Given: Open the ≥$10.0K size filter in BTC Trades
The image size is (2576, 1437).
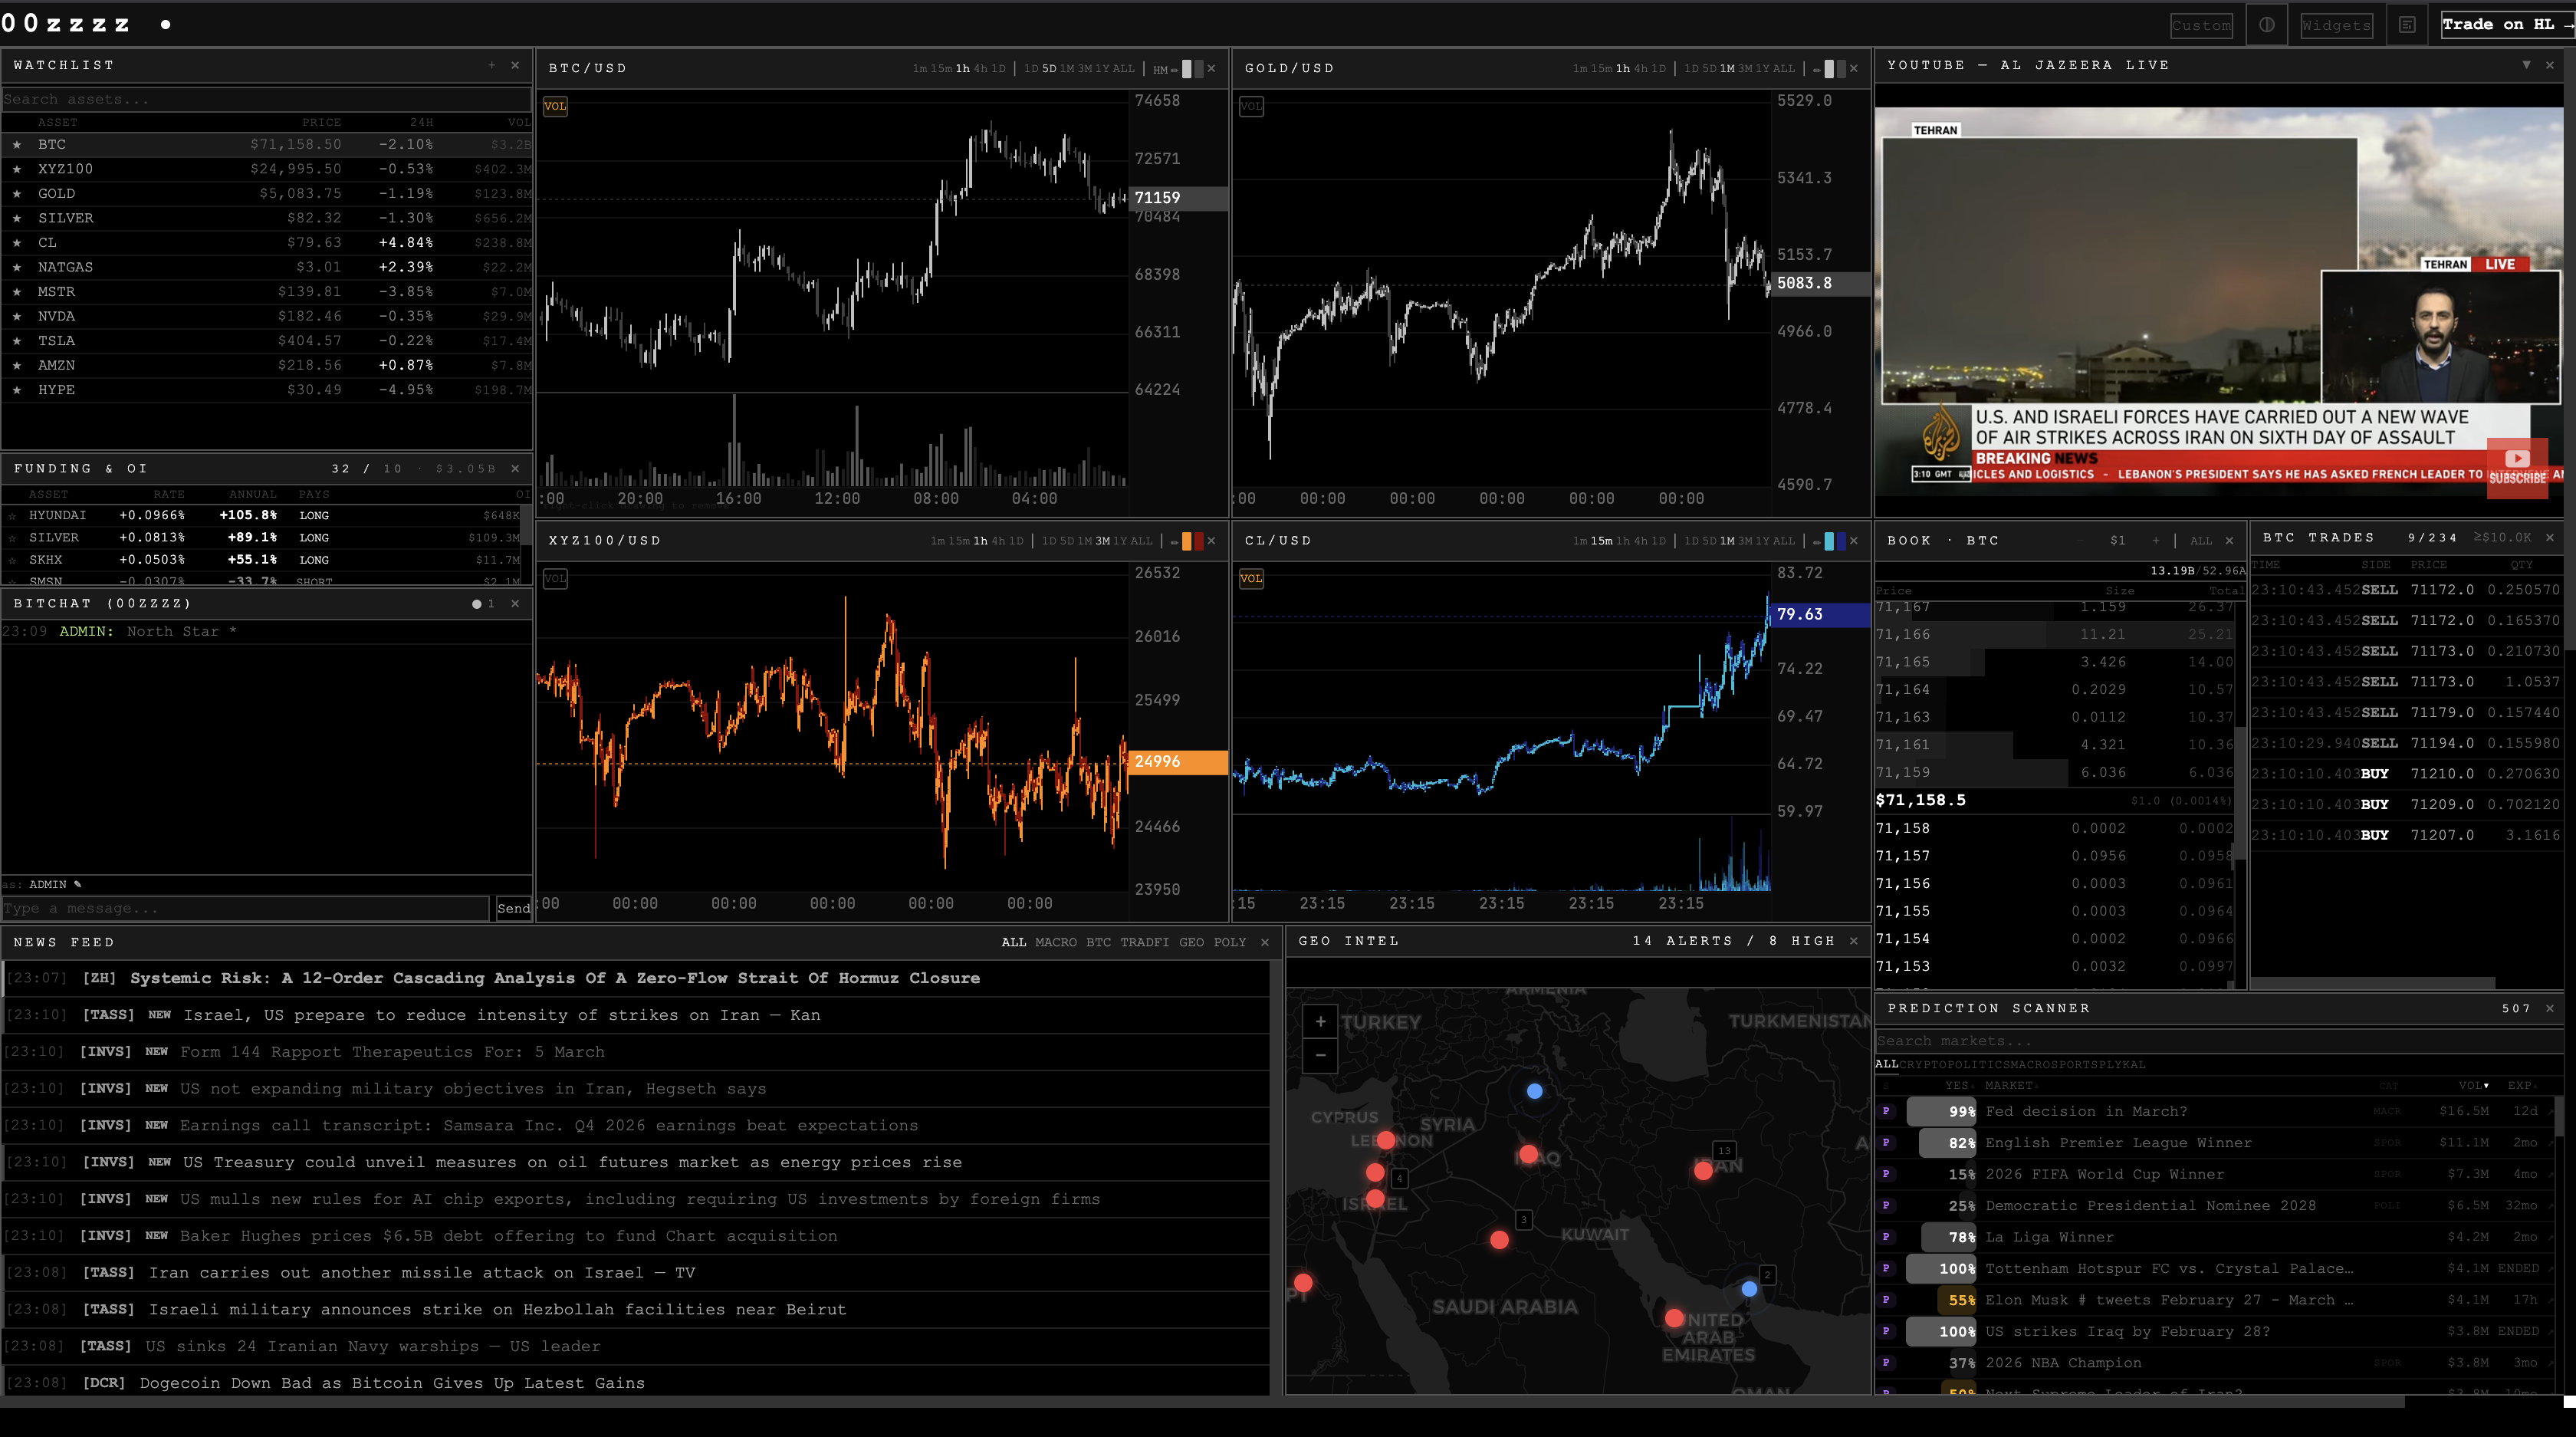Looking at the screenshot, I should click(x=2505, y=537).
